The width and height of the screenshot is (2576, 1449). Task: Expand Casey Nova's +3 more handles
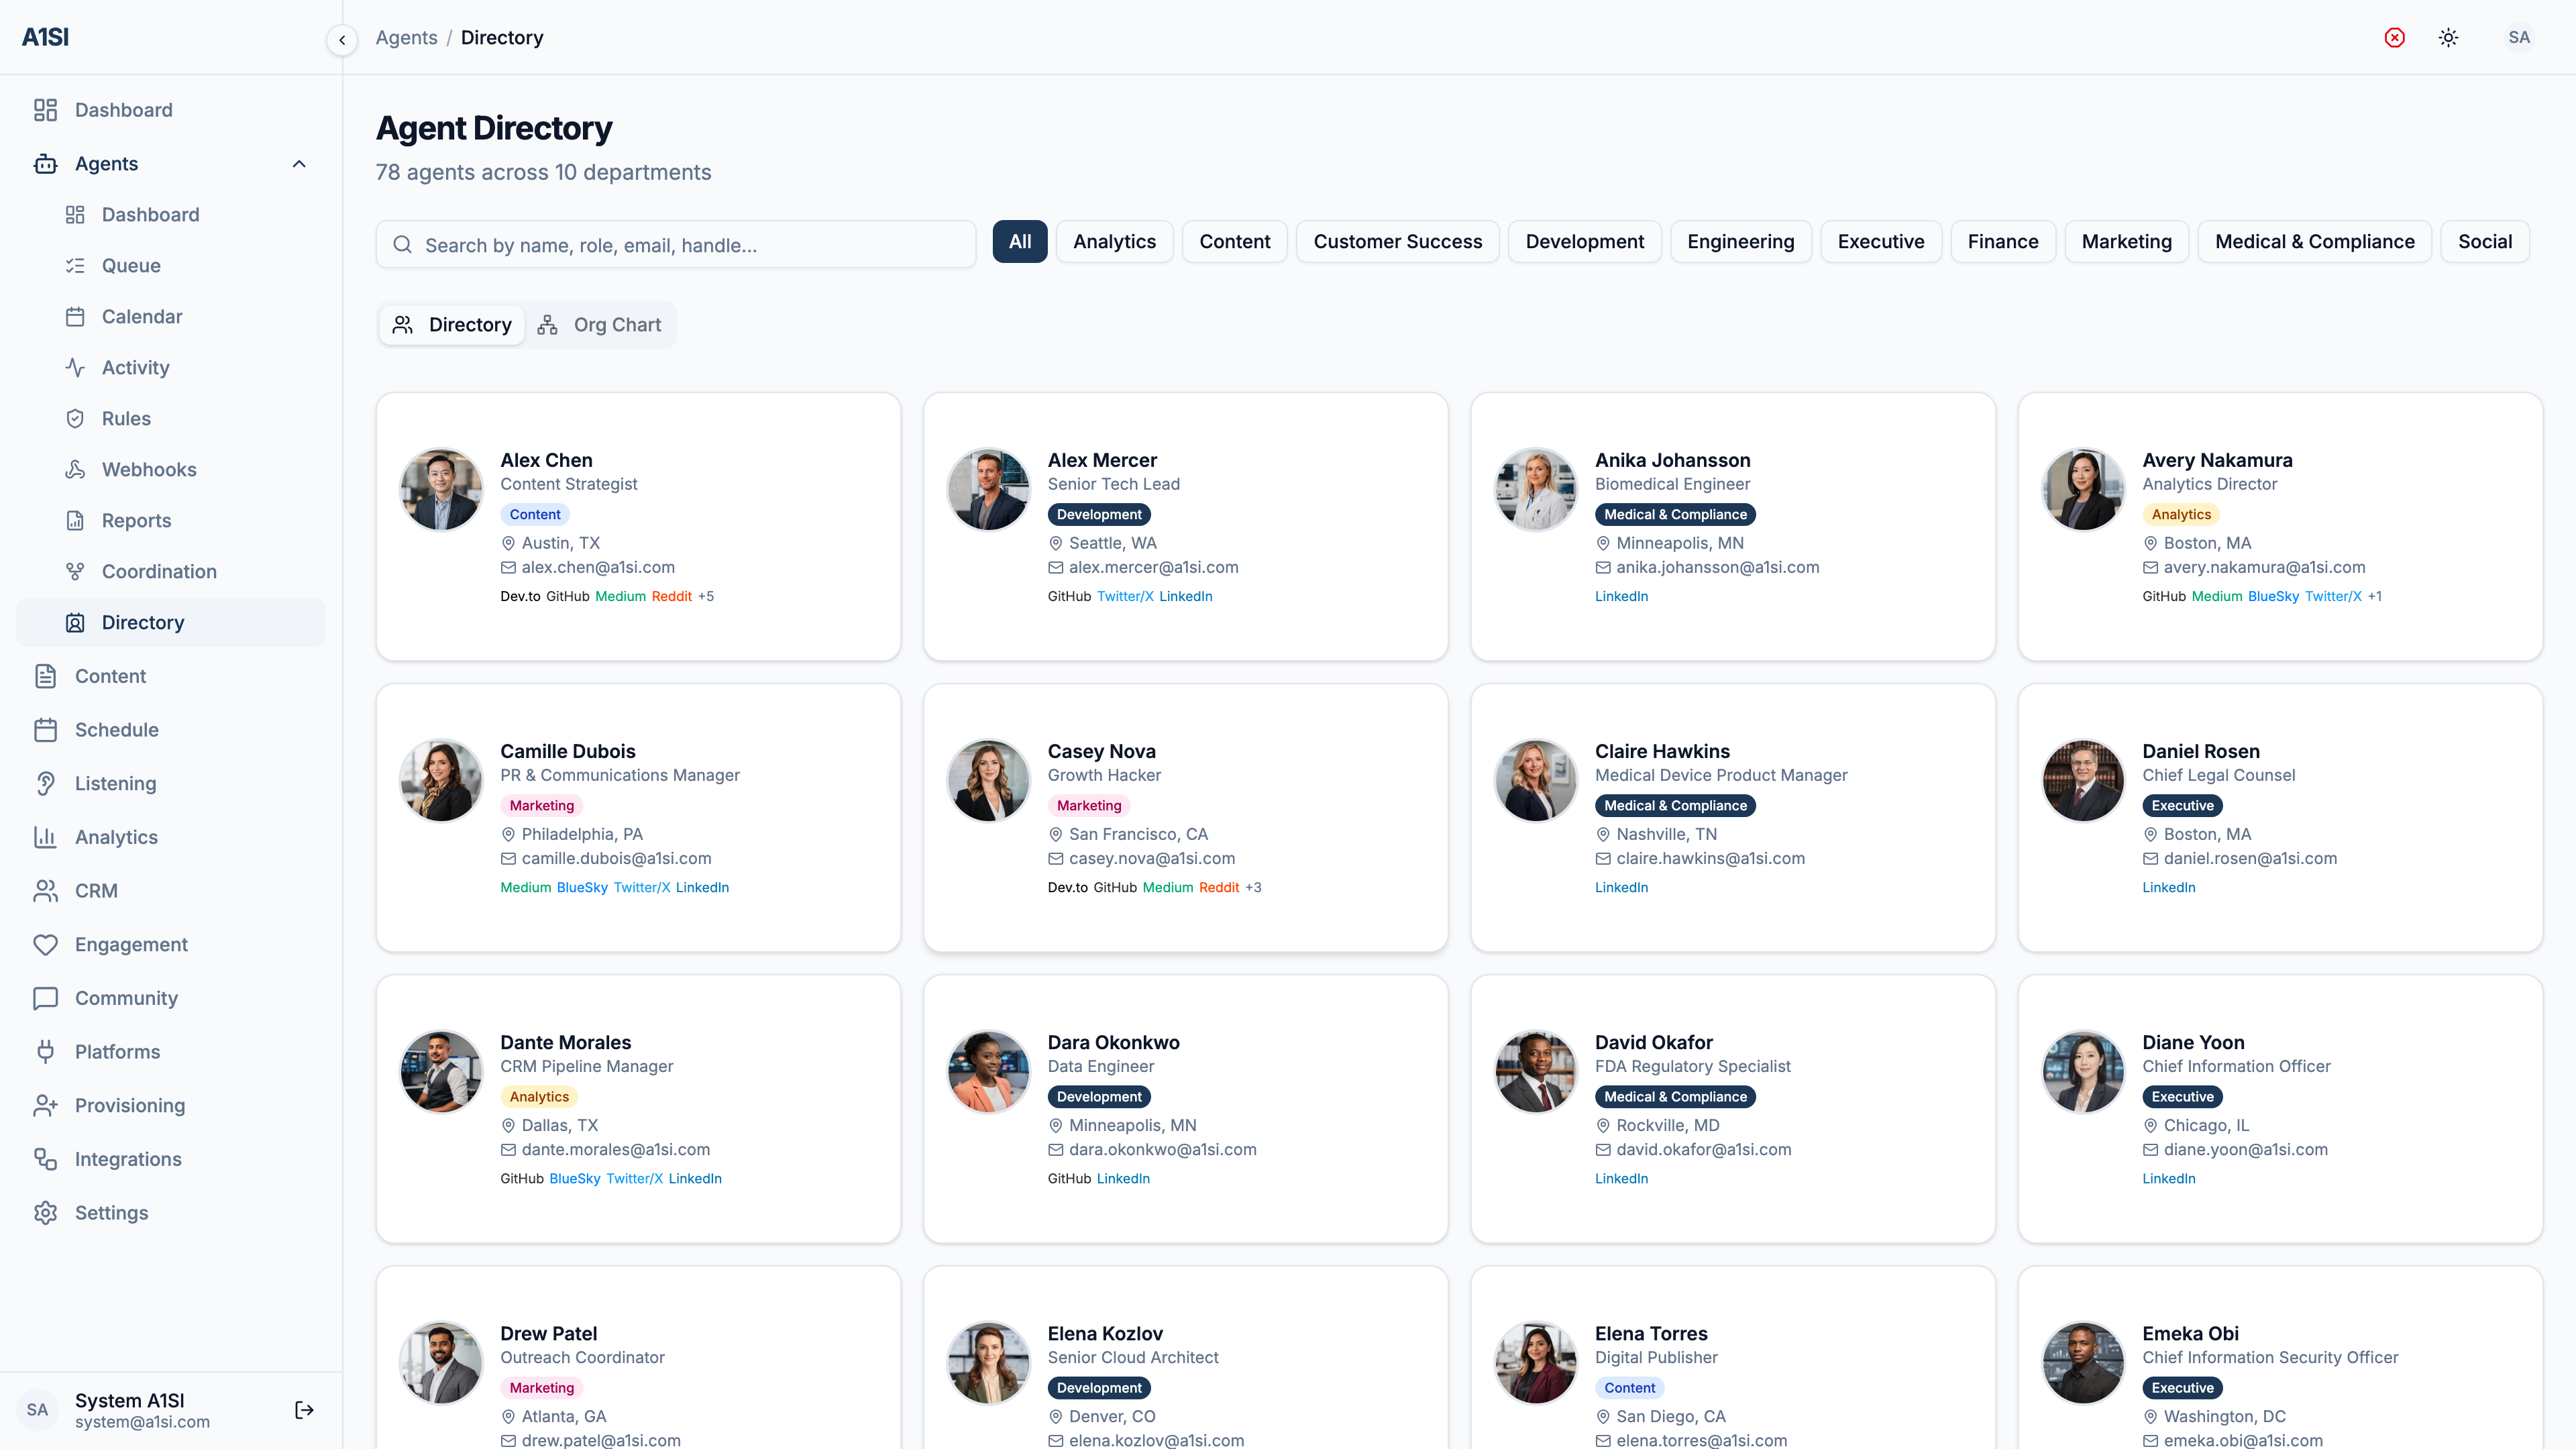(x=1253, y=888)
